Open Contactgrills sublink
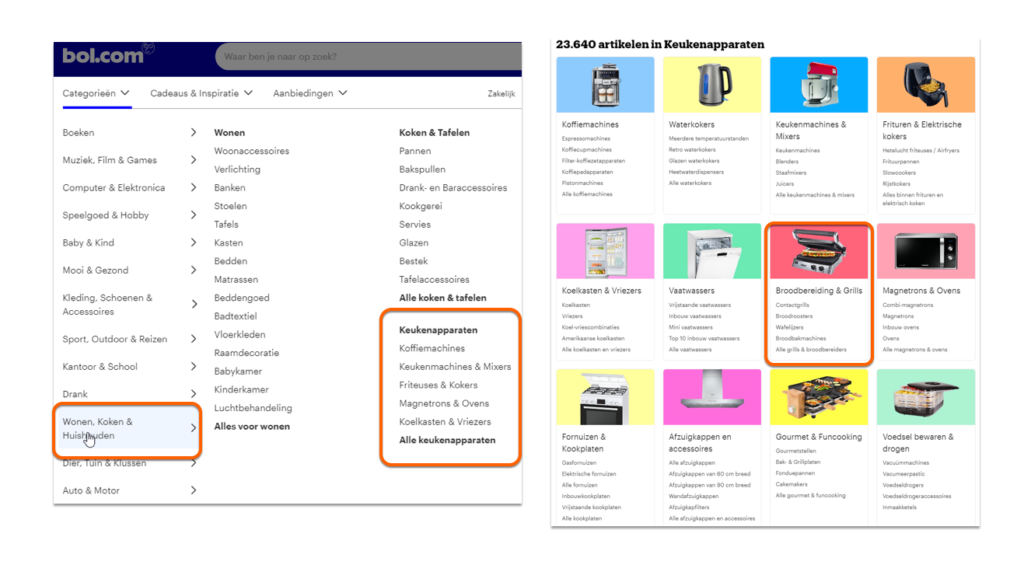Viewport: 1024px width, 579px height. (792, 305)
